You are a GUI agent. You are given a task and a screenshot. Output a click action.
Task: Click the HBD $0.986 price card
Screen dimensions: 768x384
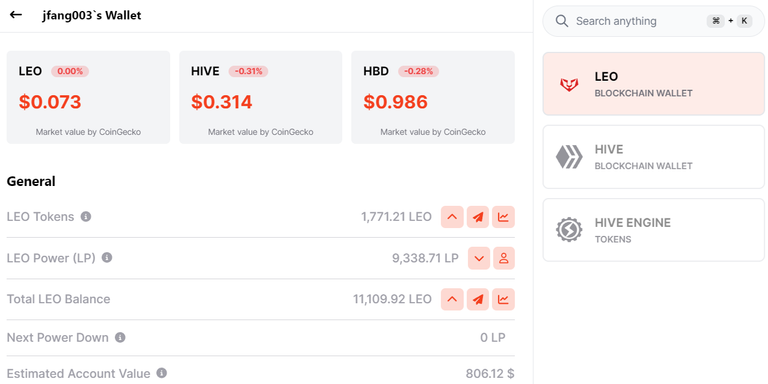coord(433,97)
